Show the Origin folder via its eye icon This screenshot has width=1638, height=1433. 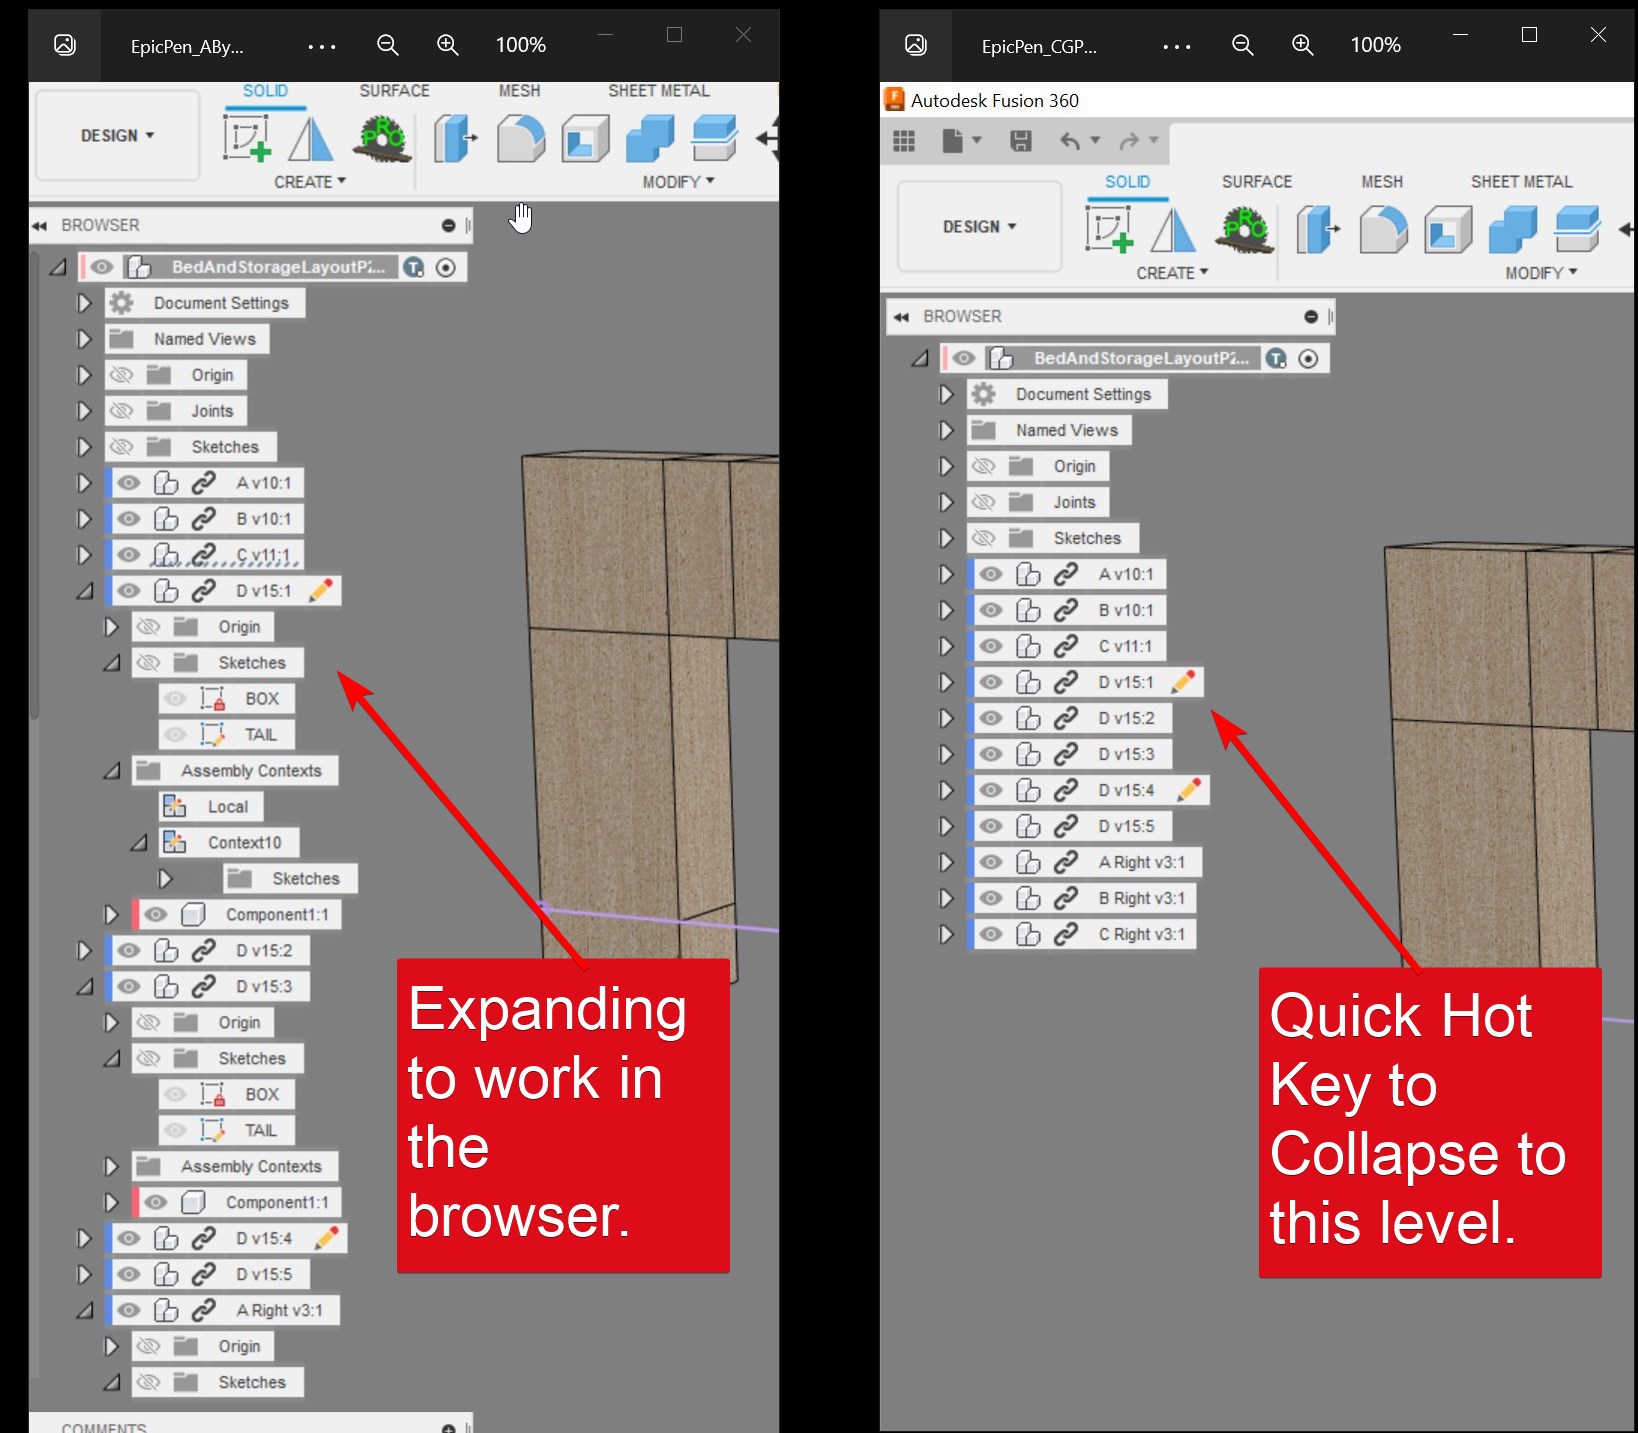122,374
